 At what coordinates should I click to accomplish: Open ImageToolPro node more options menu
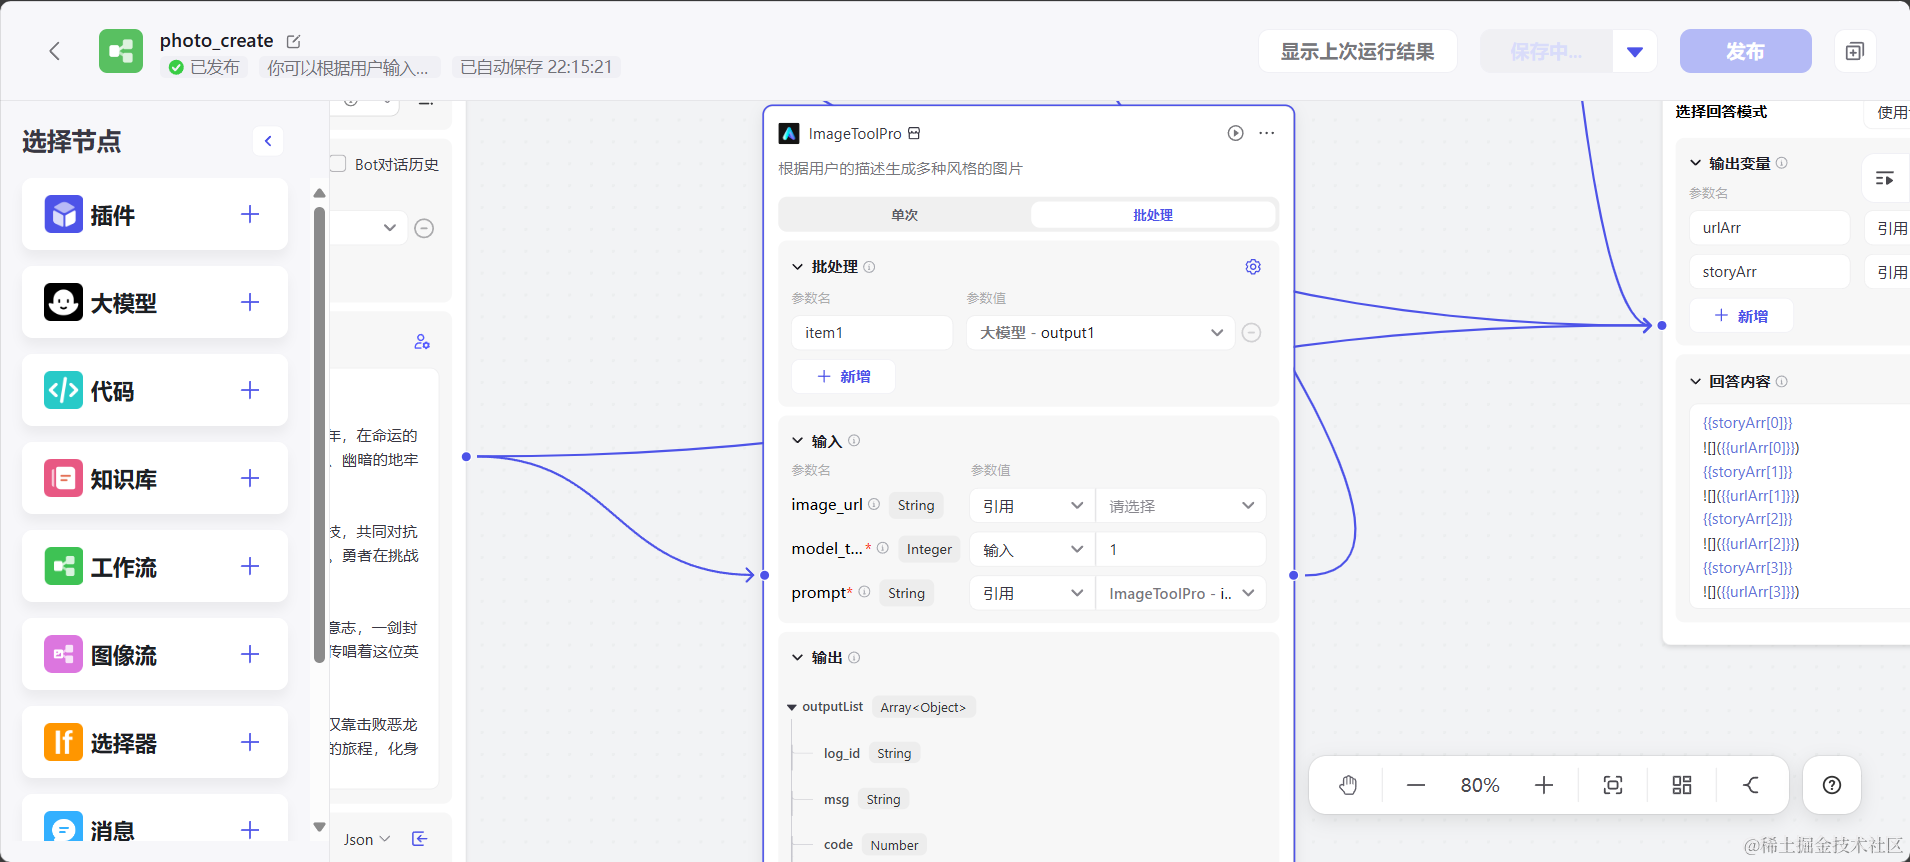pos(1267,133)
